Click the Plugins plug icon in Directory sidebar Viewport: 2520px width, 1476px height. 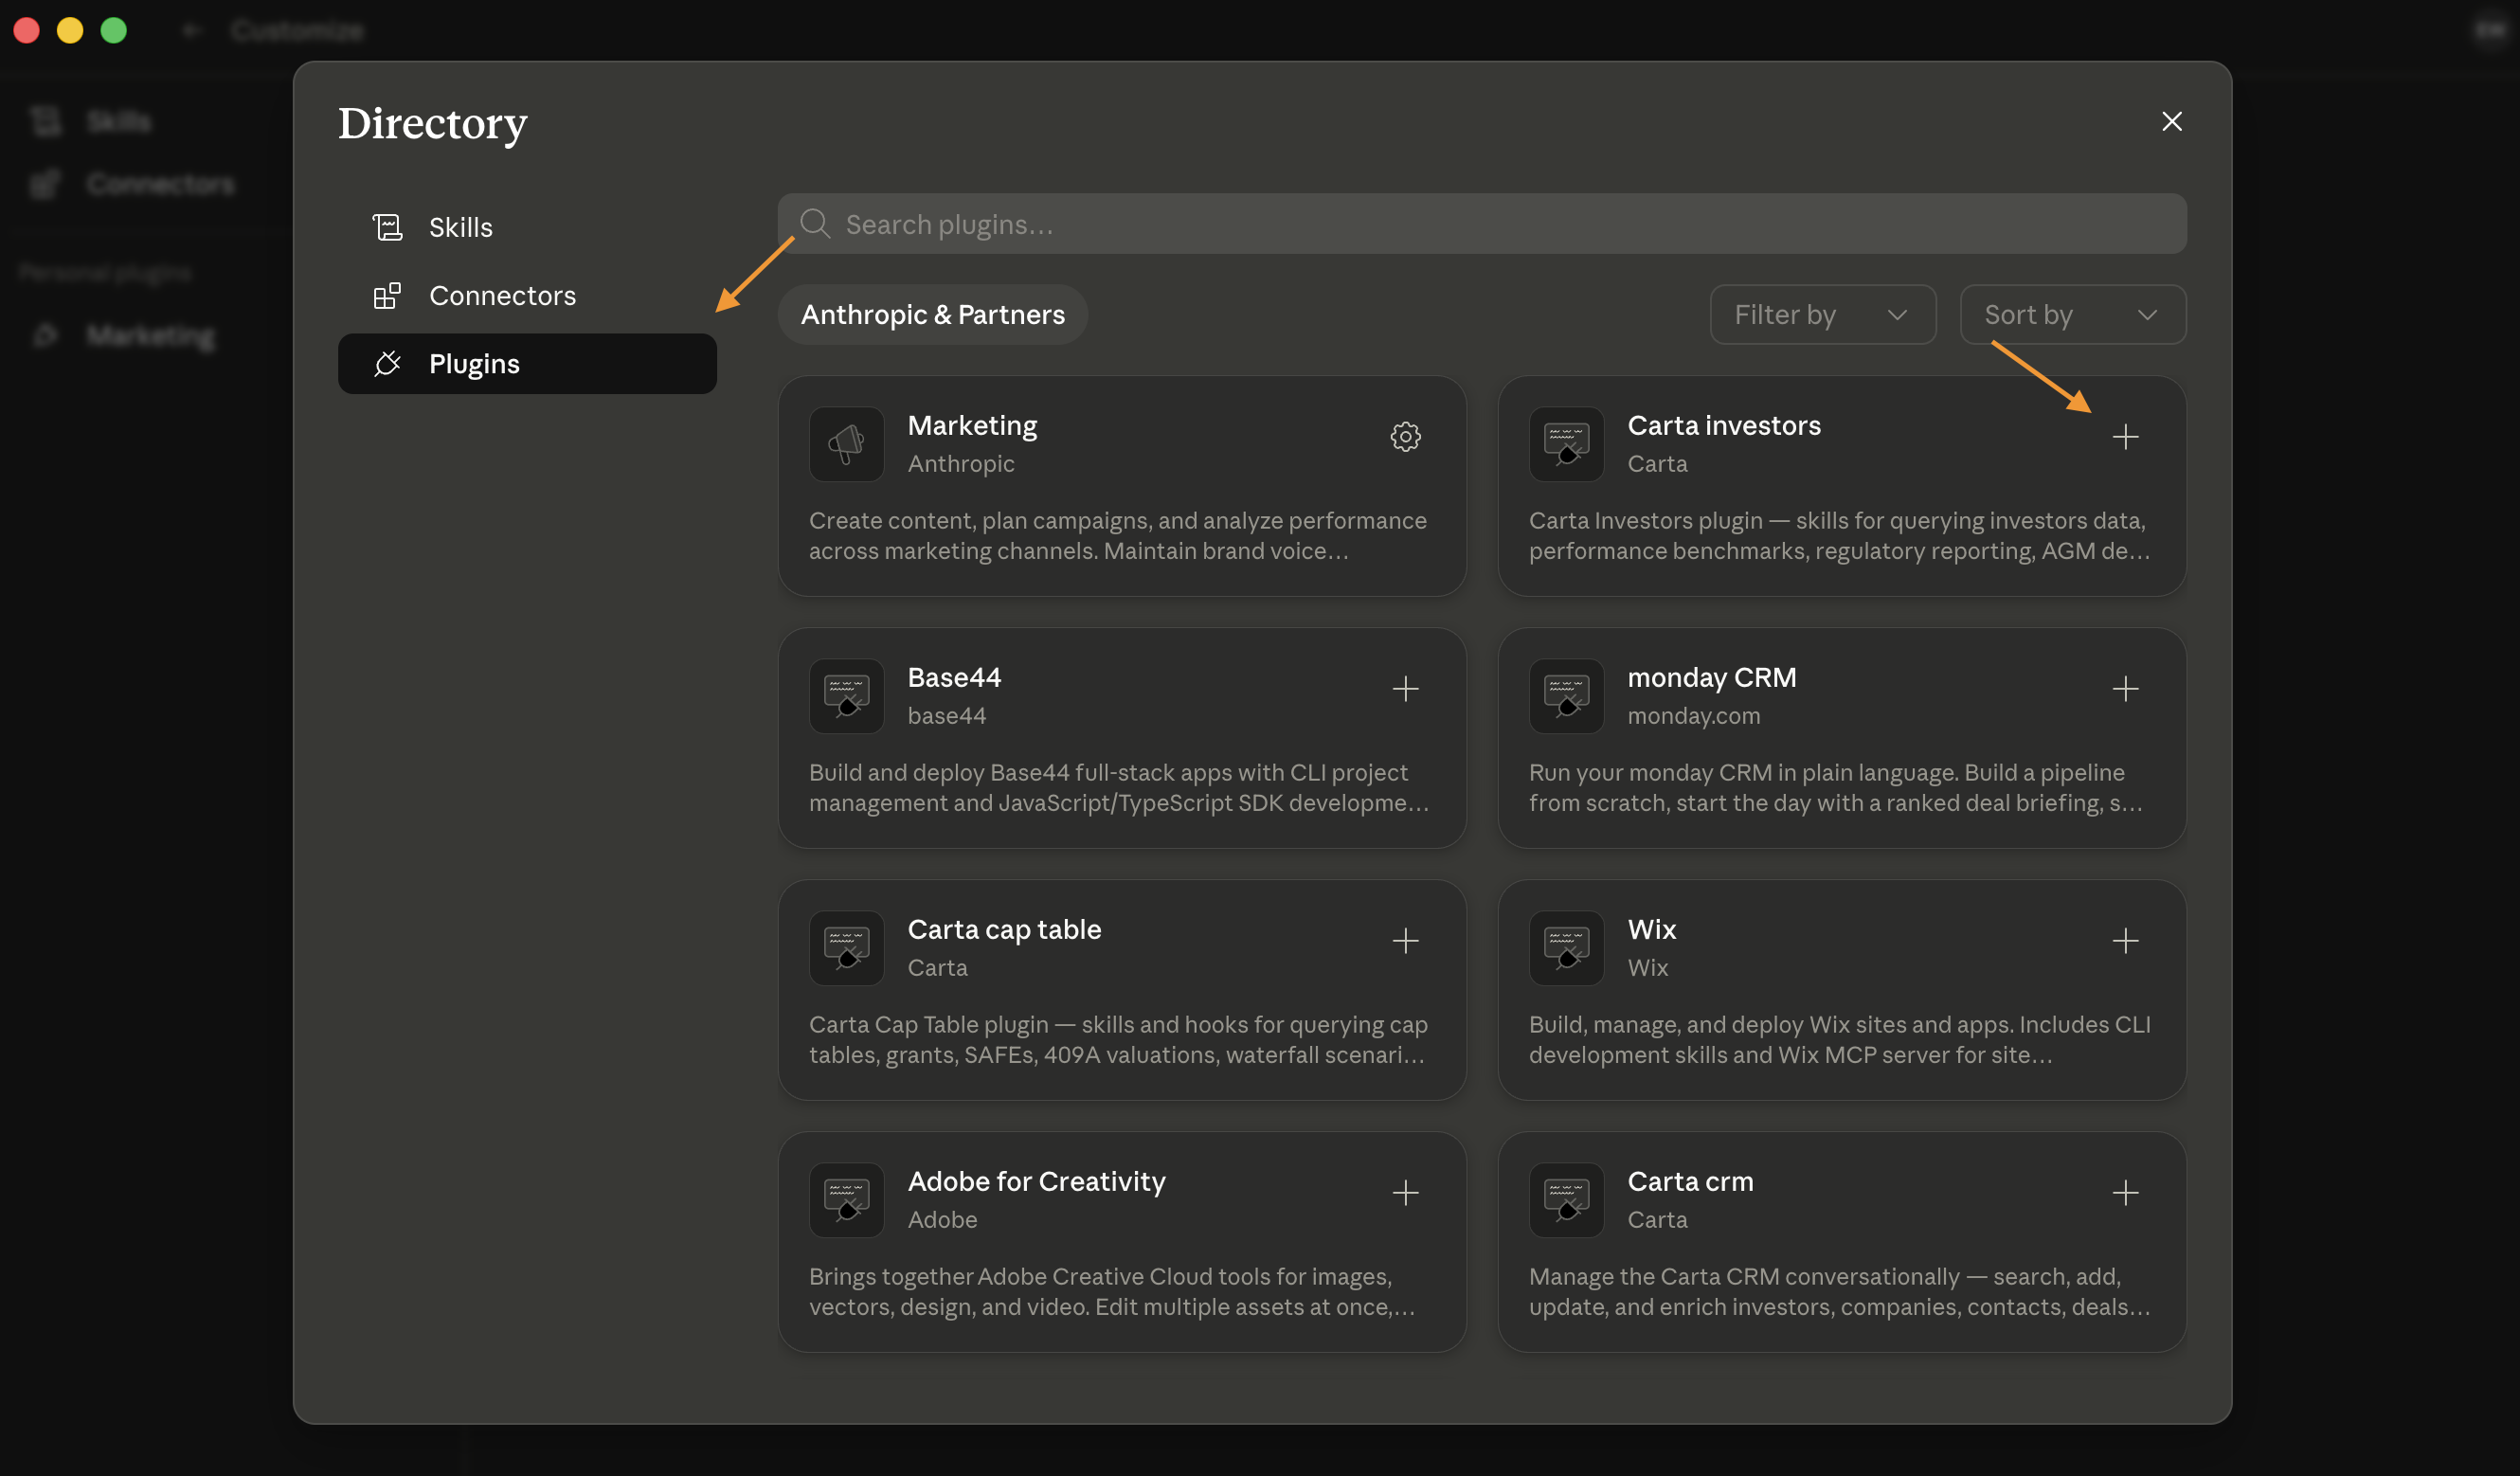387,363
